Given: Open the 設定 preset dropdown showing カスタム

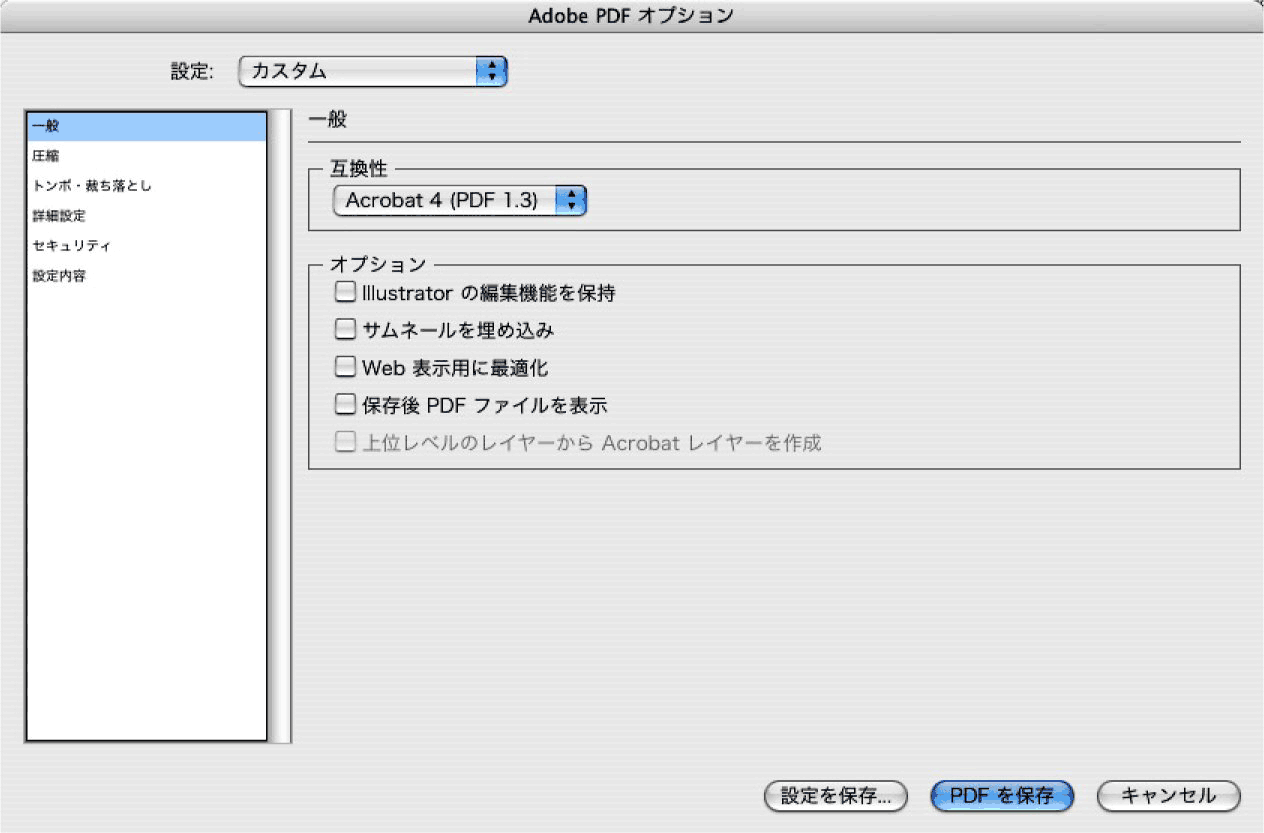Looking at the screenshot, I should click(370, 71).
